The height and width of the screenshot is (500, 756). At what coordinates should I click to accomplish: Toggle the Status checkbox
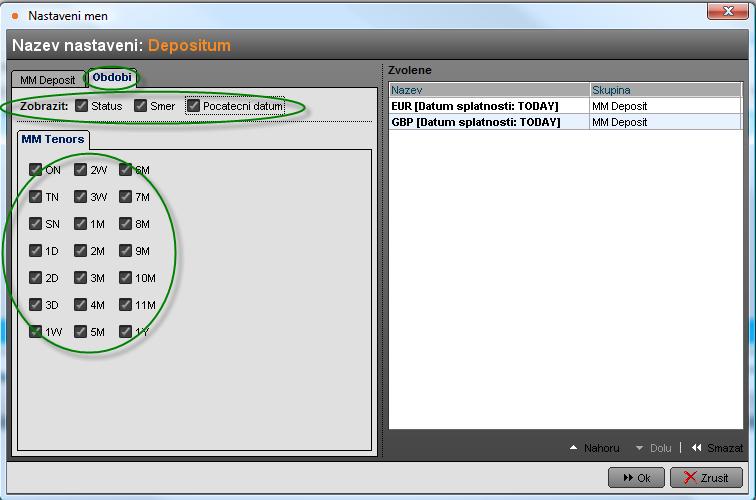click(x=81, y=106)
